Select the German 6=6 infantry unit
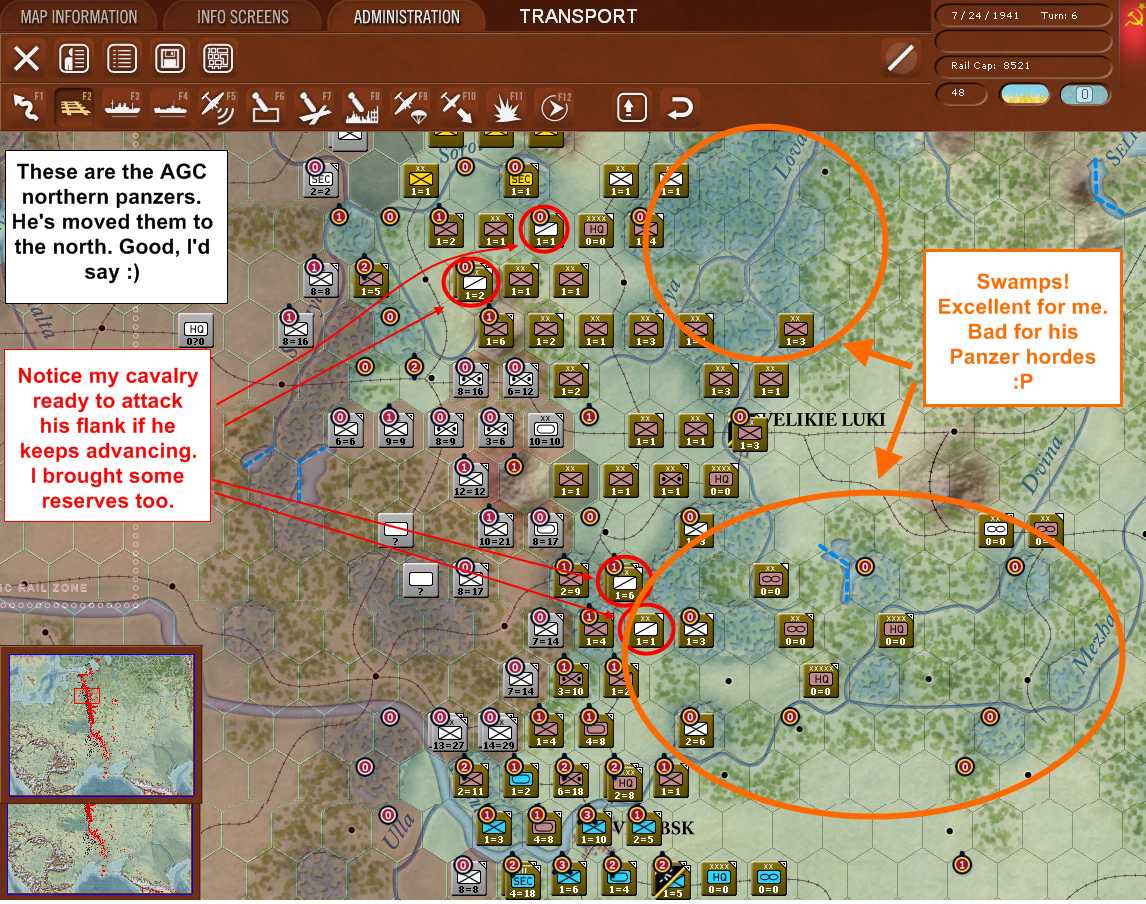This screenshot has width=1146, height=904. pos(346,431)
